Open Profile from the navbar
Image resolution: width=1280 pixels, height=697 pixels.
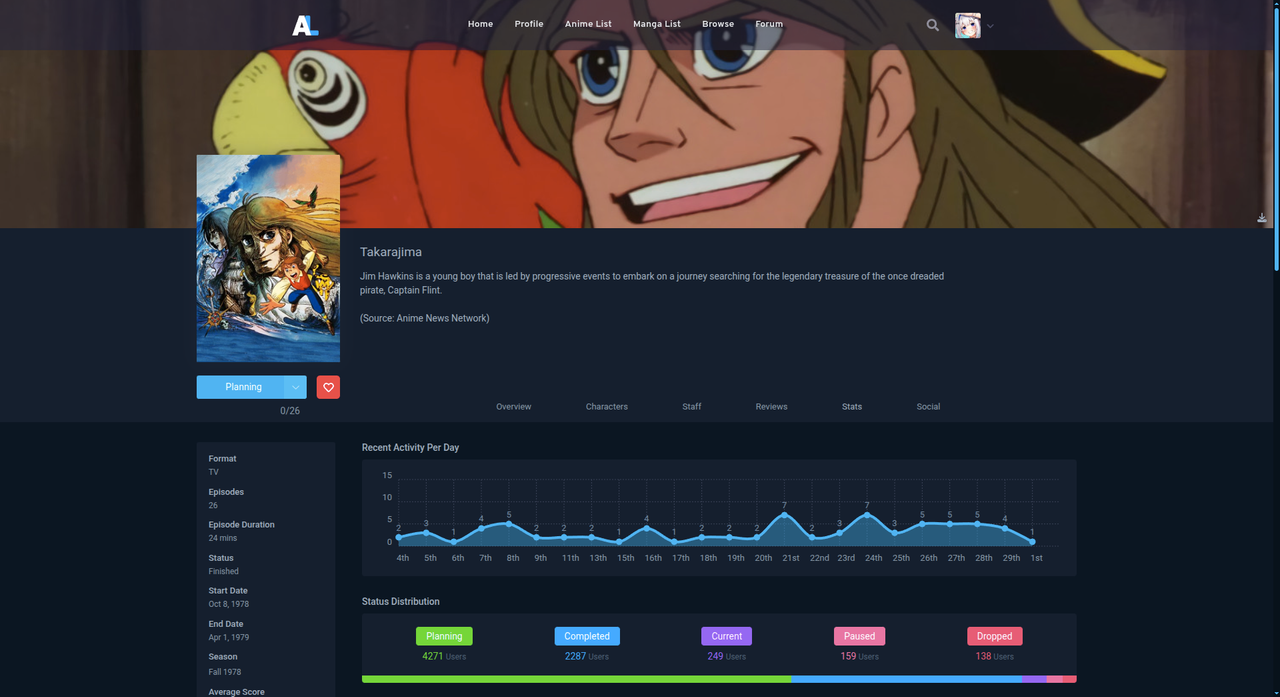529,24
